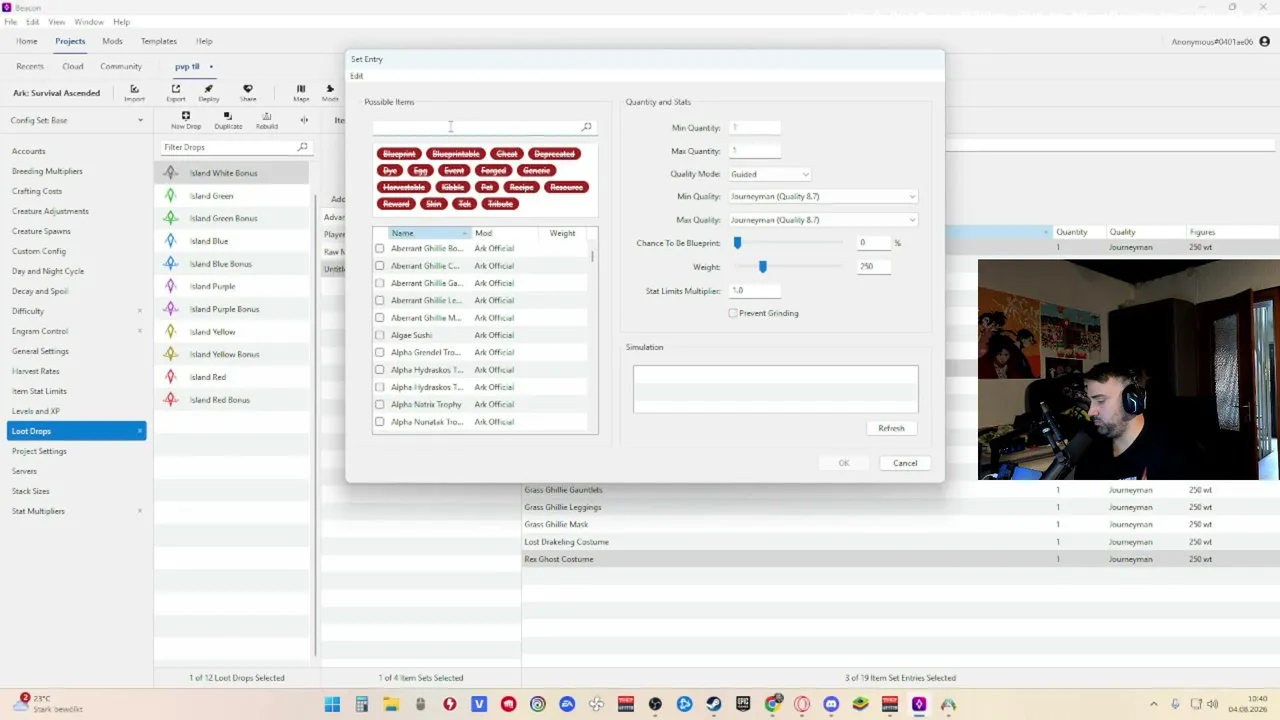
Task: Click the Rebuild icon
Action: pyautogui.click(x=267, y=116)
